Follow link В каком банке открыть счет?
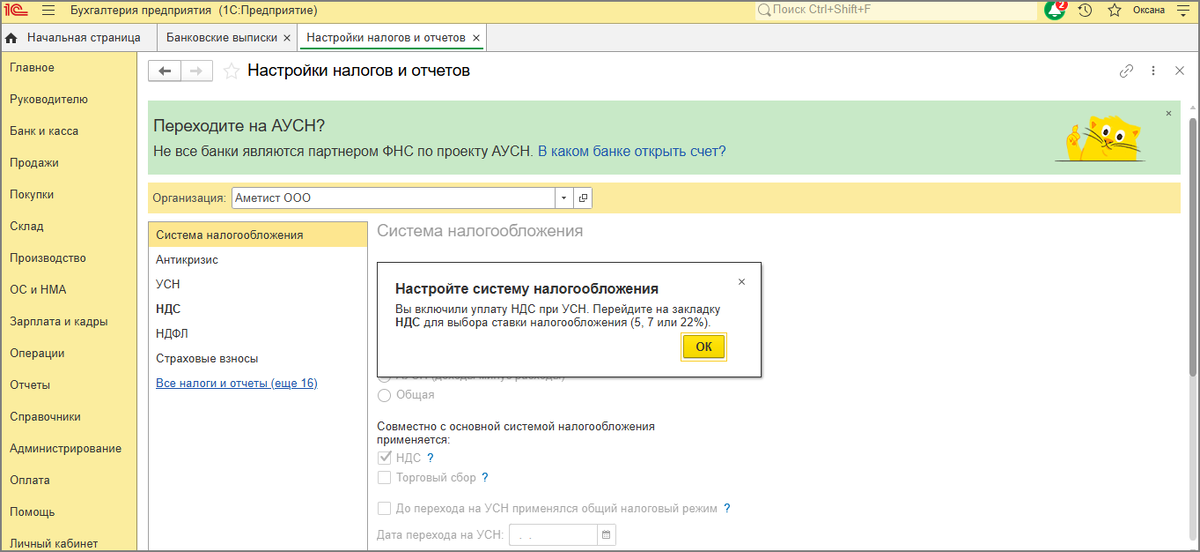Viewport: 1200px width, 552px height. point(632,152)
